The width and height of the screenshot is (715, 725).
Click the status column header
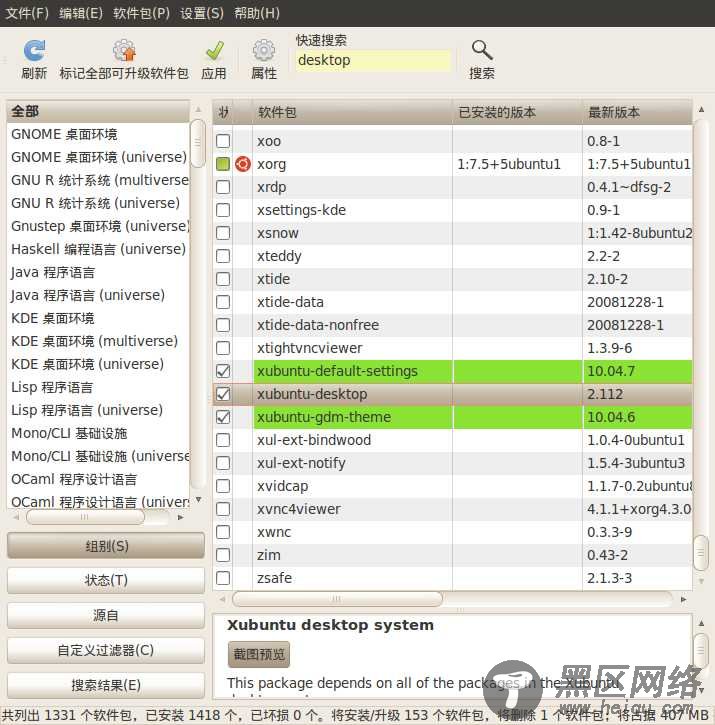point(223,112)
